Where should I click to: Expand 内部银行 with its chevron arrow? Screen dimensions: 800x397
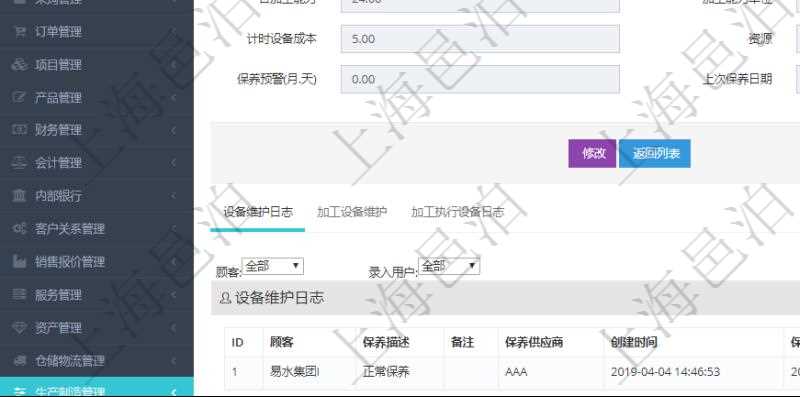coord(173,195)
